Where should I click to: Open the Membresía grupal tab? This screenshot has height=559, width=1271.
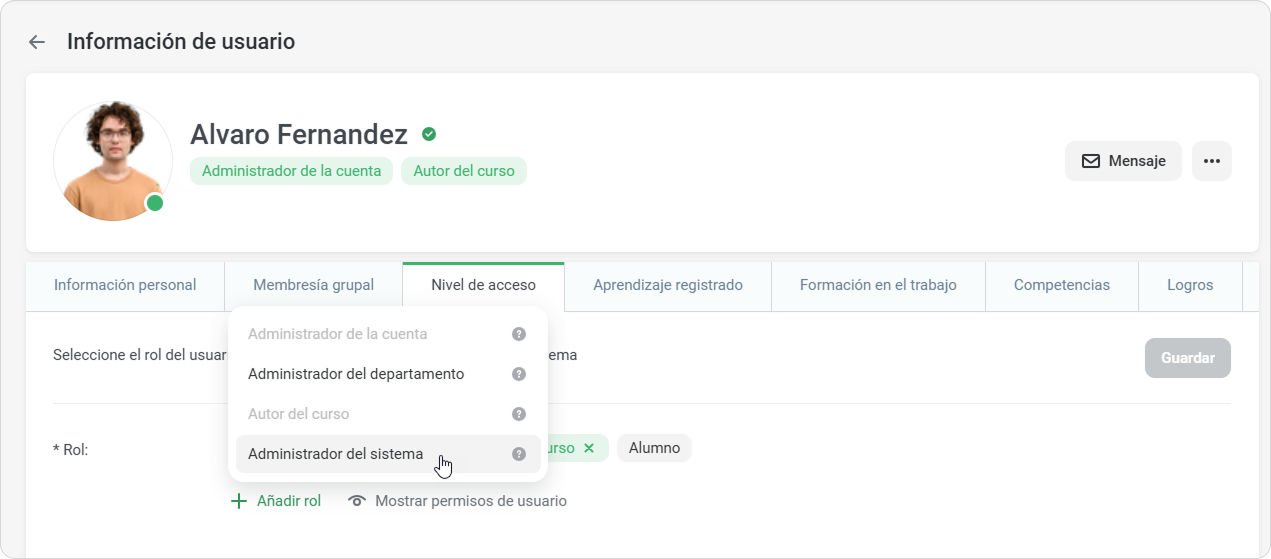tap(313, 285)
